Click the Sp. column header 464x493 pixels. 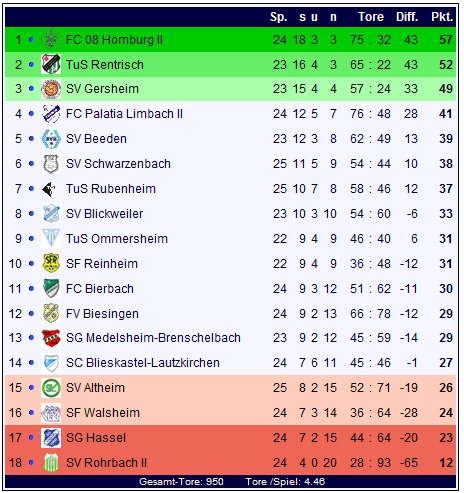click(279, 17)
